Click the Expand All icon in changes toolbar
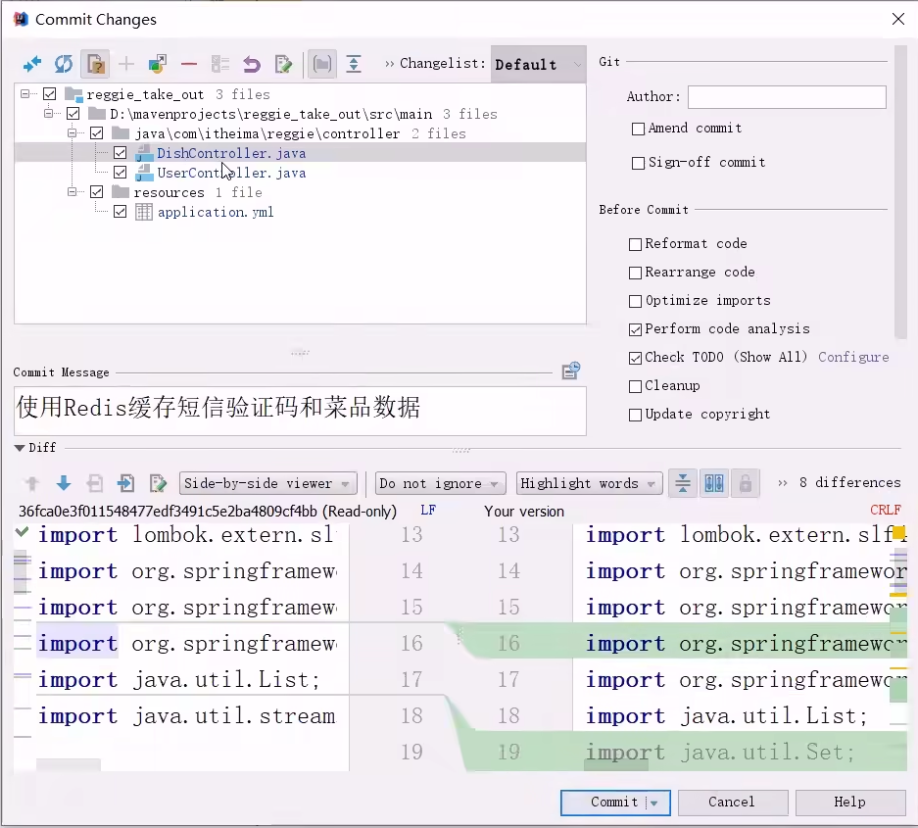The width and height of the screenshot is (918, 828). click(x=353, y=64)
